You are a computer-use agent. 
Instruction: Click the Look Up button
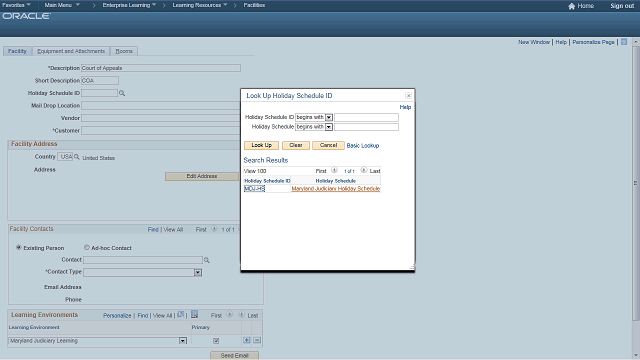261,145
